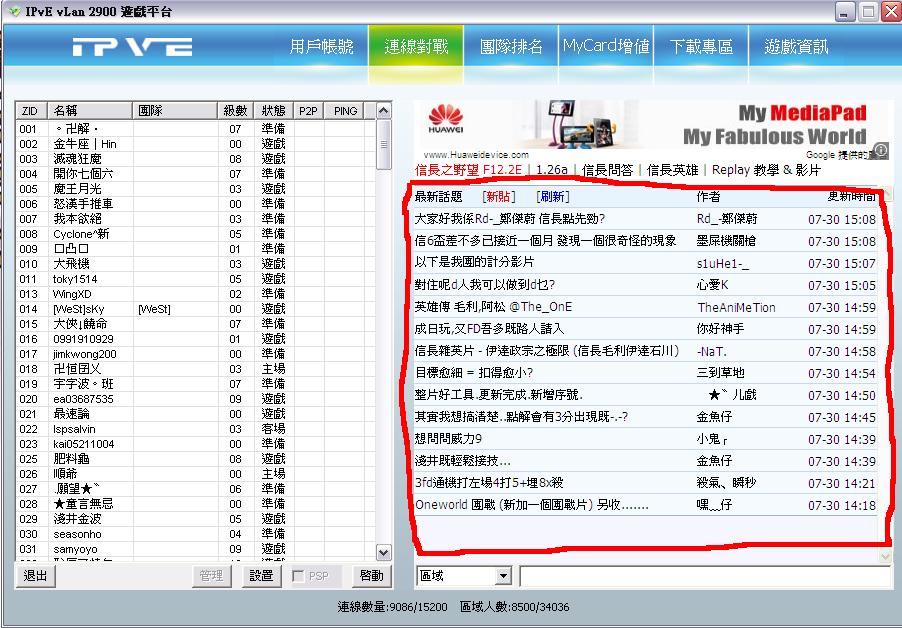Open the Replay 教學 & 影片 link
Viewport: 902px width, 628px height.
click(x=766, y=170)
